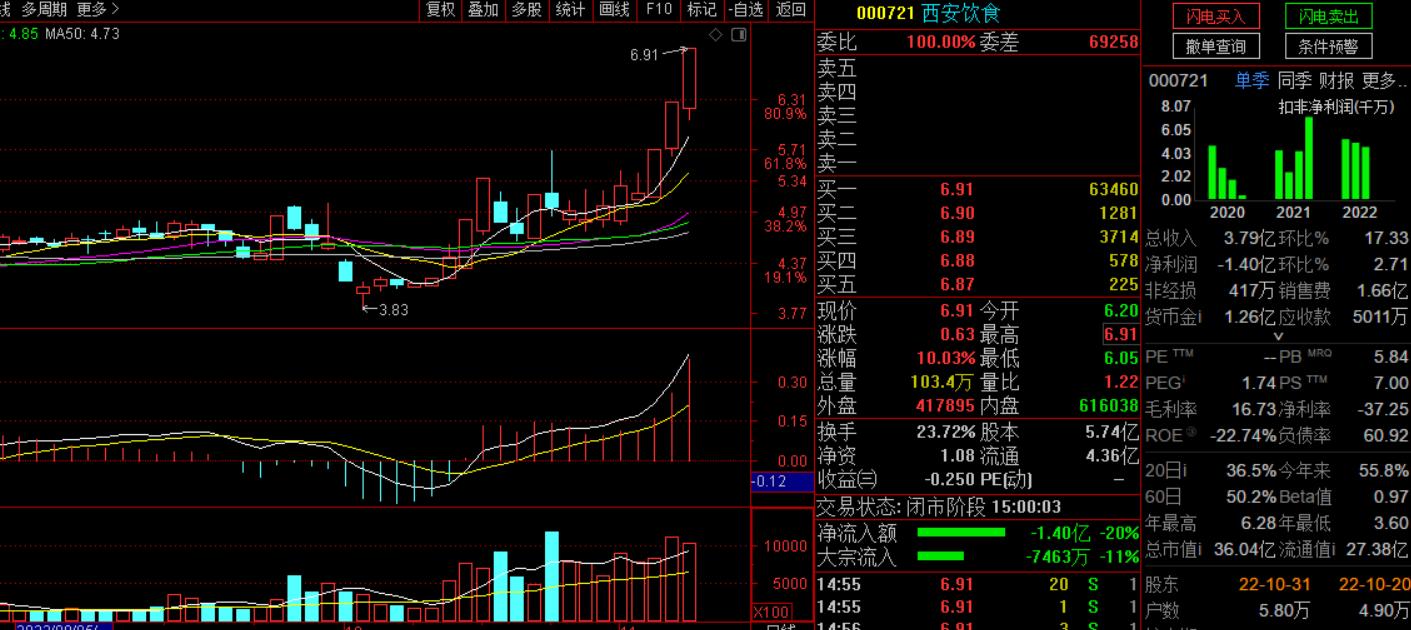This screenshot has width=1411, height=630.
Task: Open F10 company information
Action: pyautogui.click(x=659, y=10)
